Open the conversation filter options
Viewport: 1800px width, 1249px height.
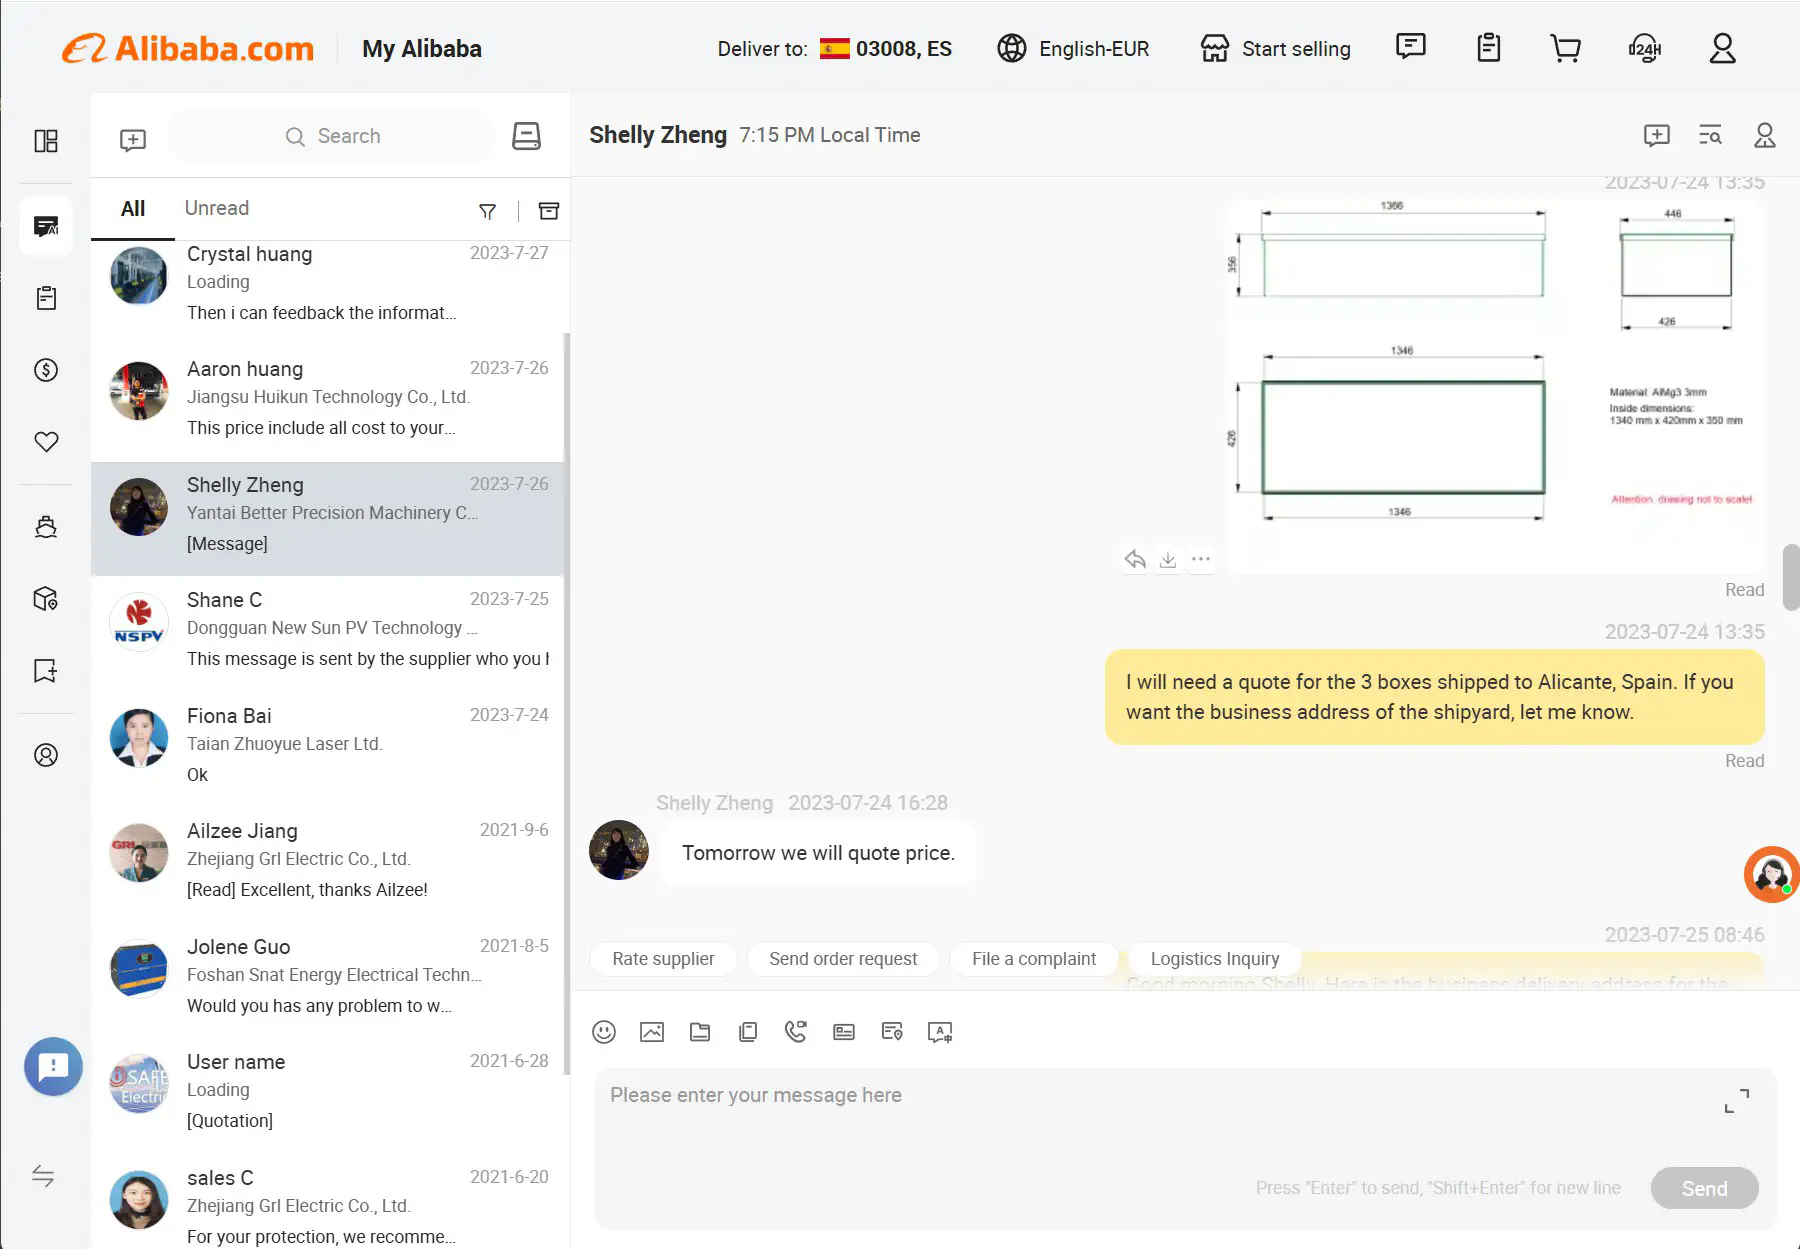pyautogui.click(x=487, y=211)
